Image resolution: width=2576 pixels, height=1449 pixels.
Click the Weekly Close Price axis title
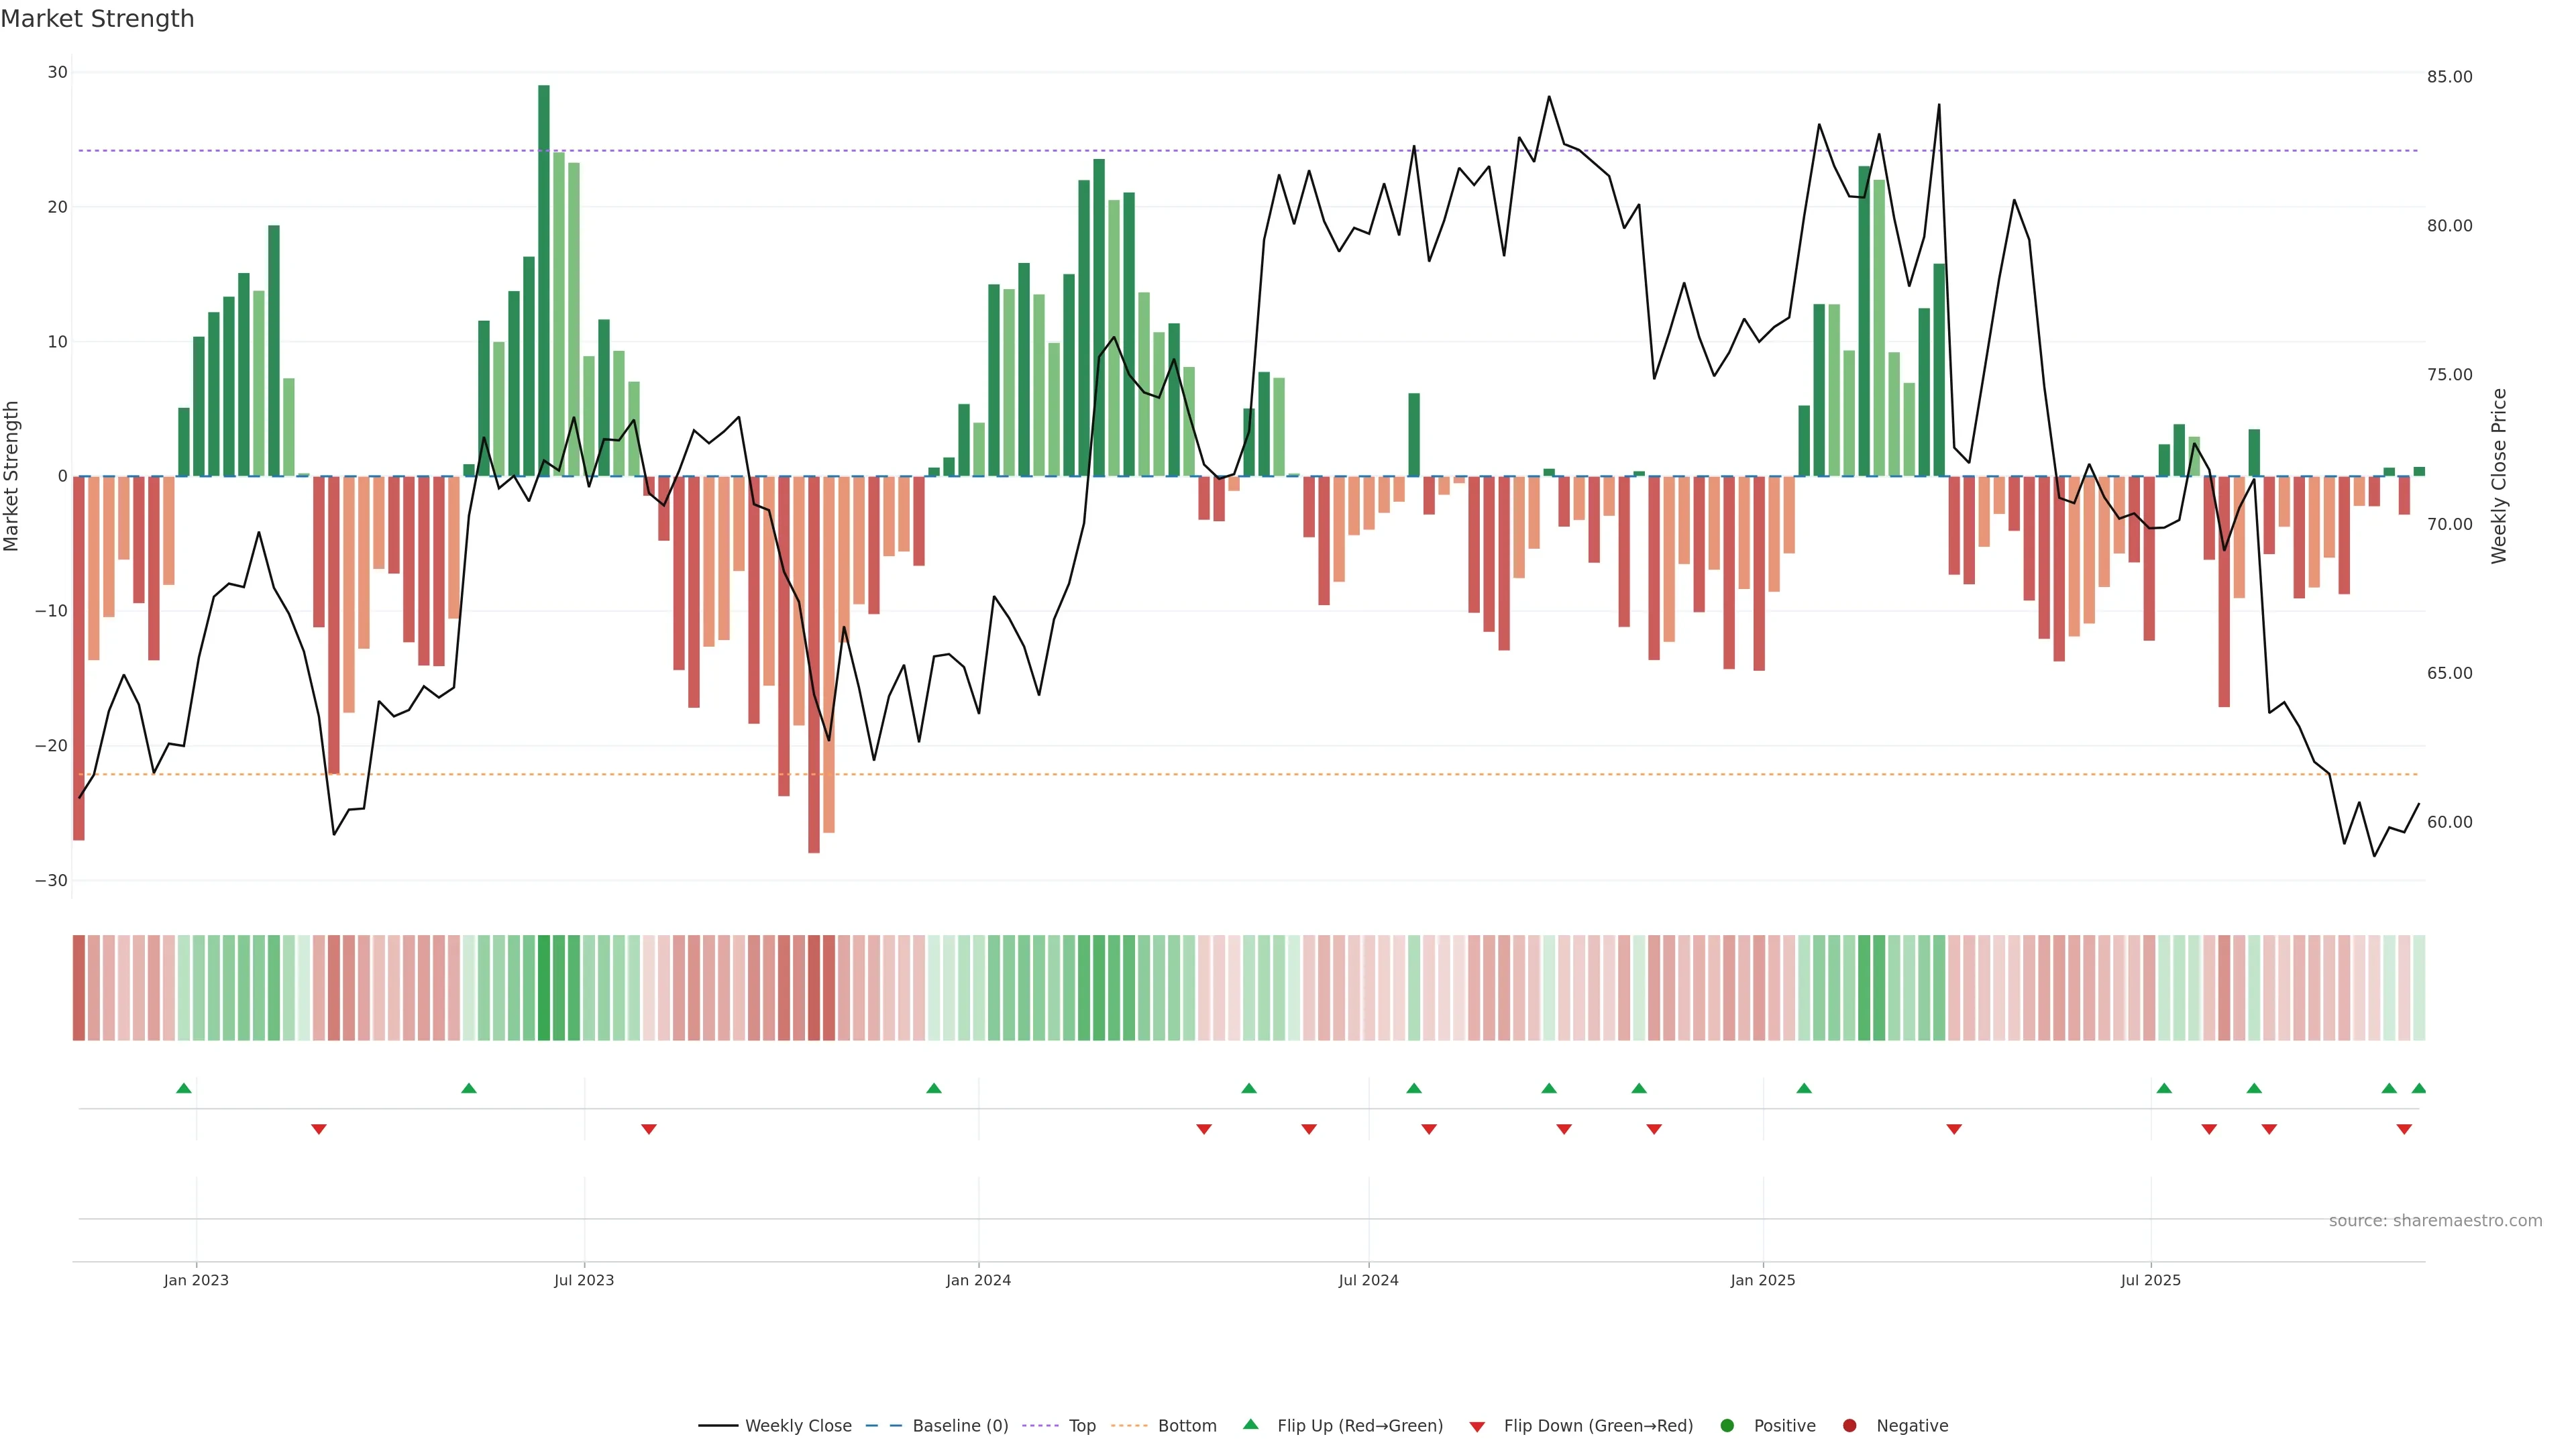pyautogui.click(x=2498, y=476)
